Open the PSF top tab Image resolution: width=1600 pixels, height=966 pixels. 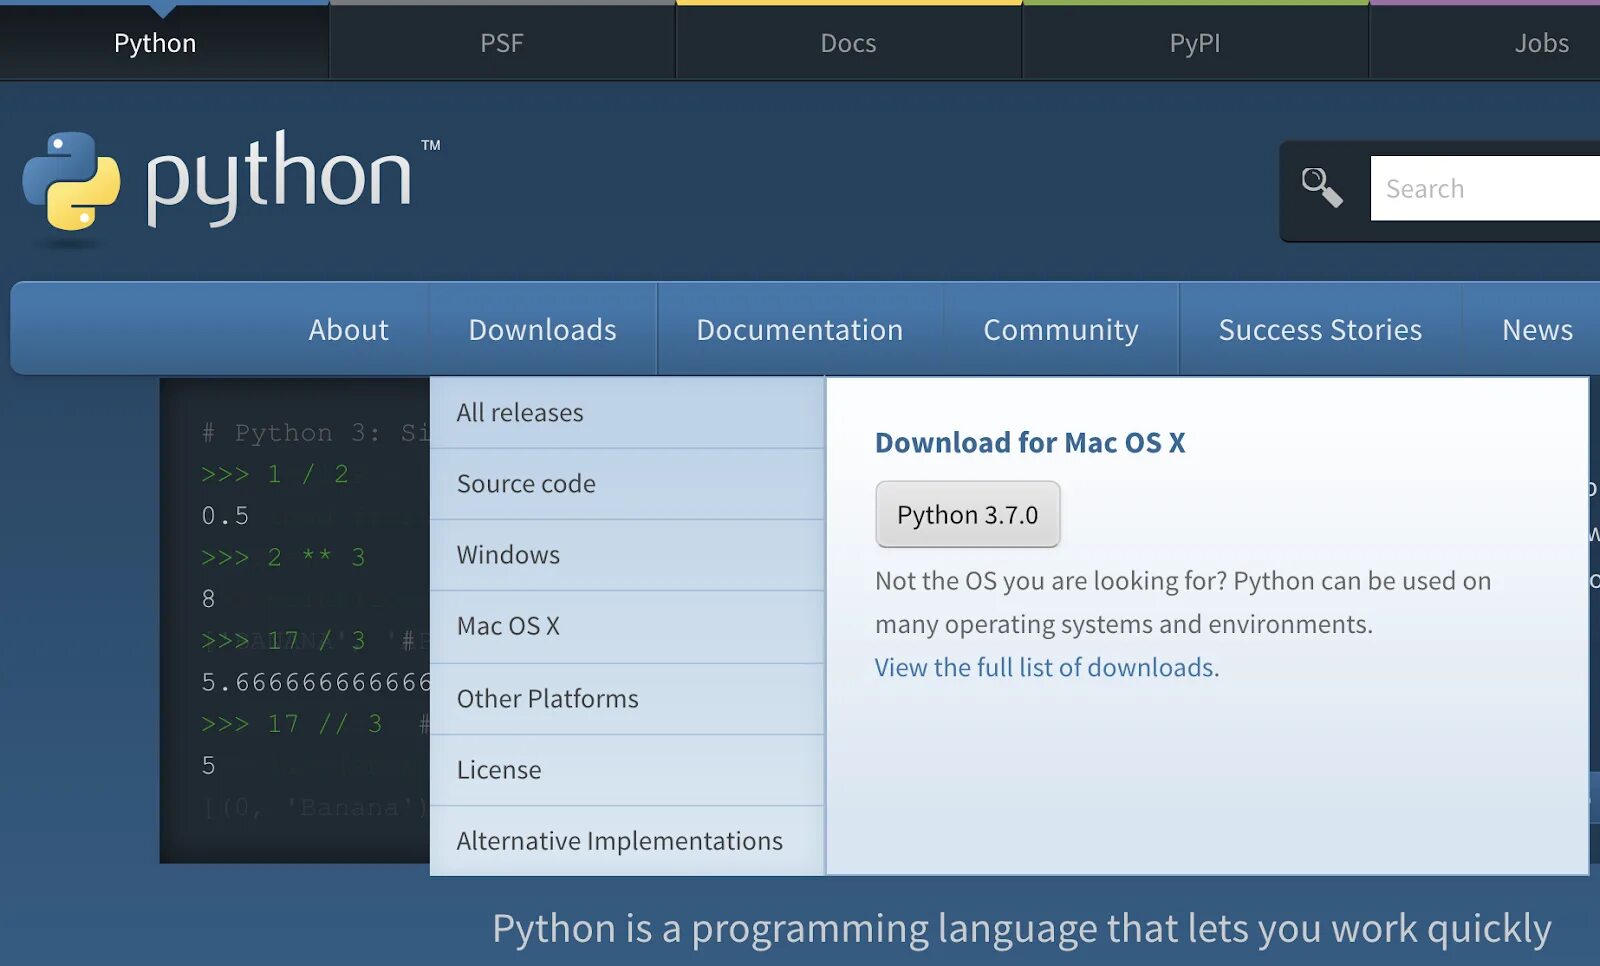[502, 43]
